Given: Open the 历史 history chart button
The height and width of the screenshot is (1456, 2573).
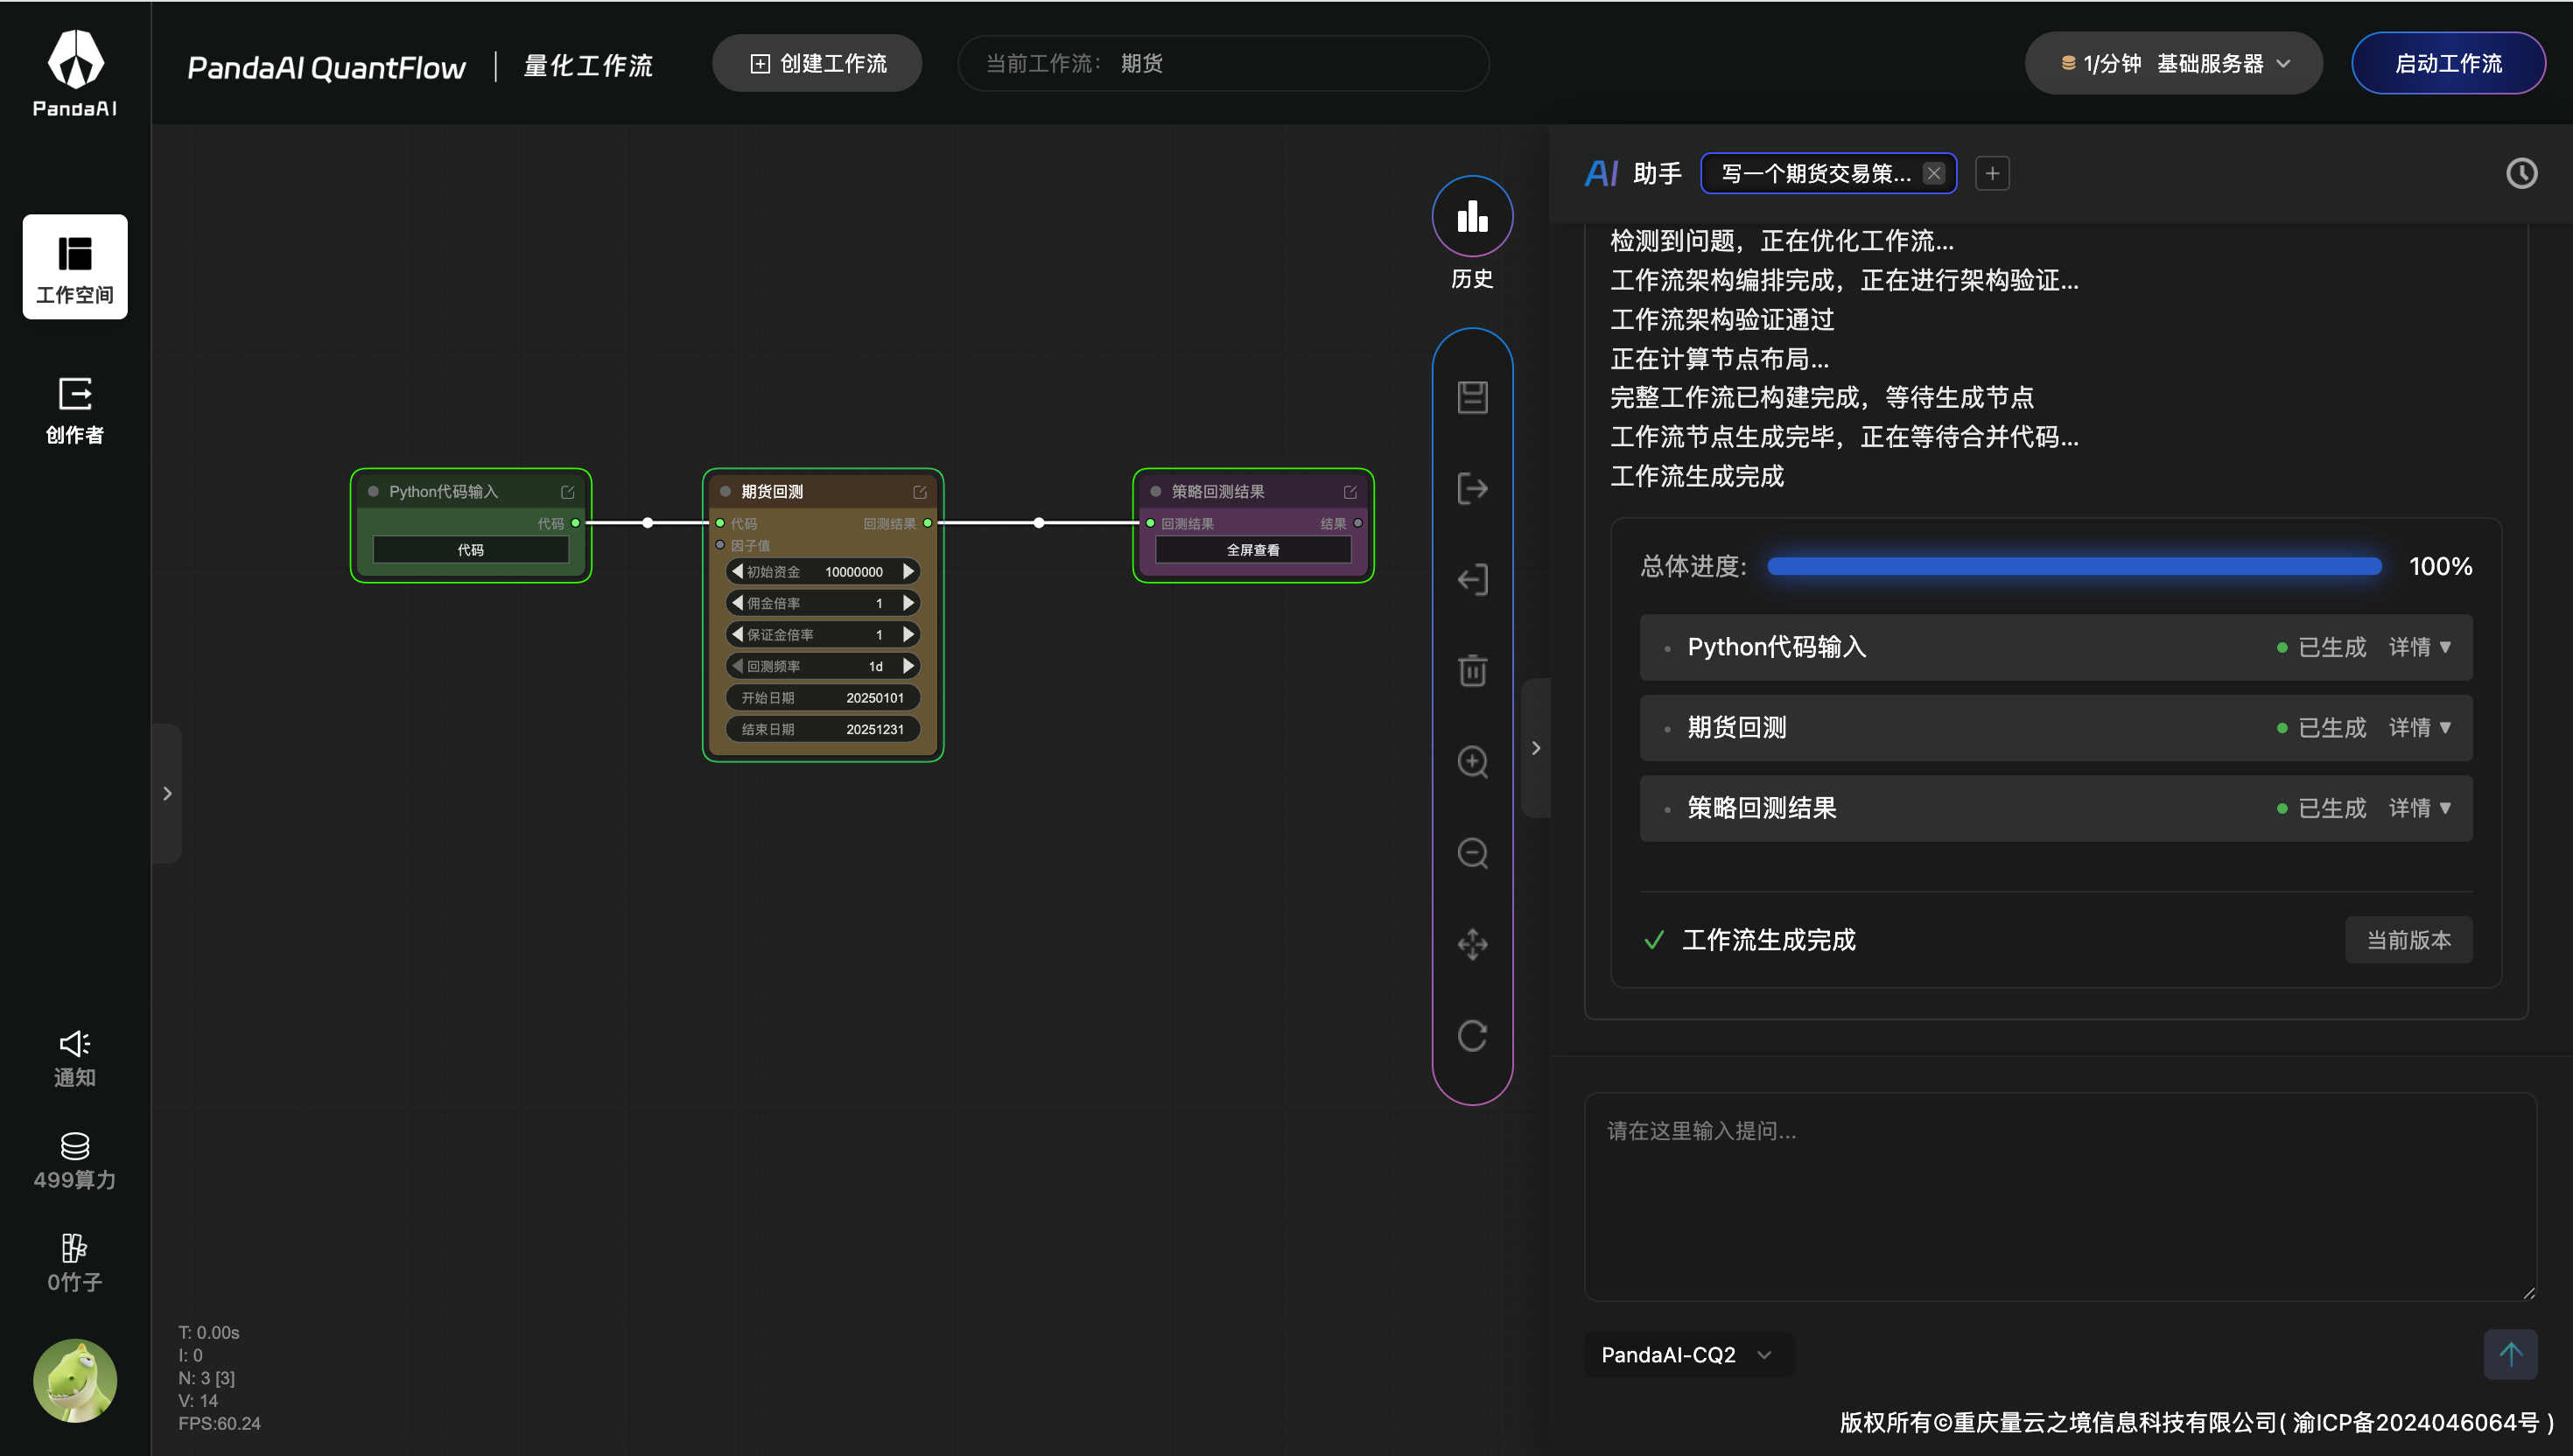Looking at the screenshot, I should click(1472, 216).
